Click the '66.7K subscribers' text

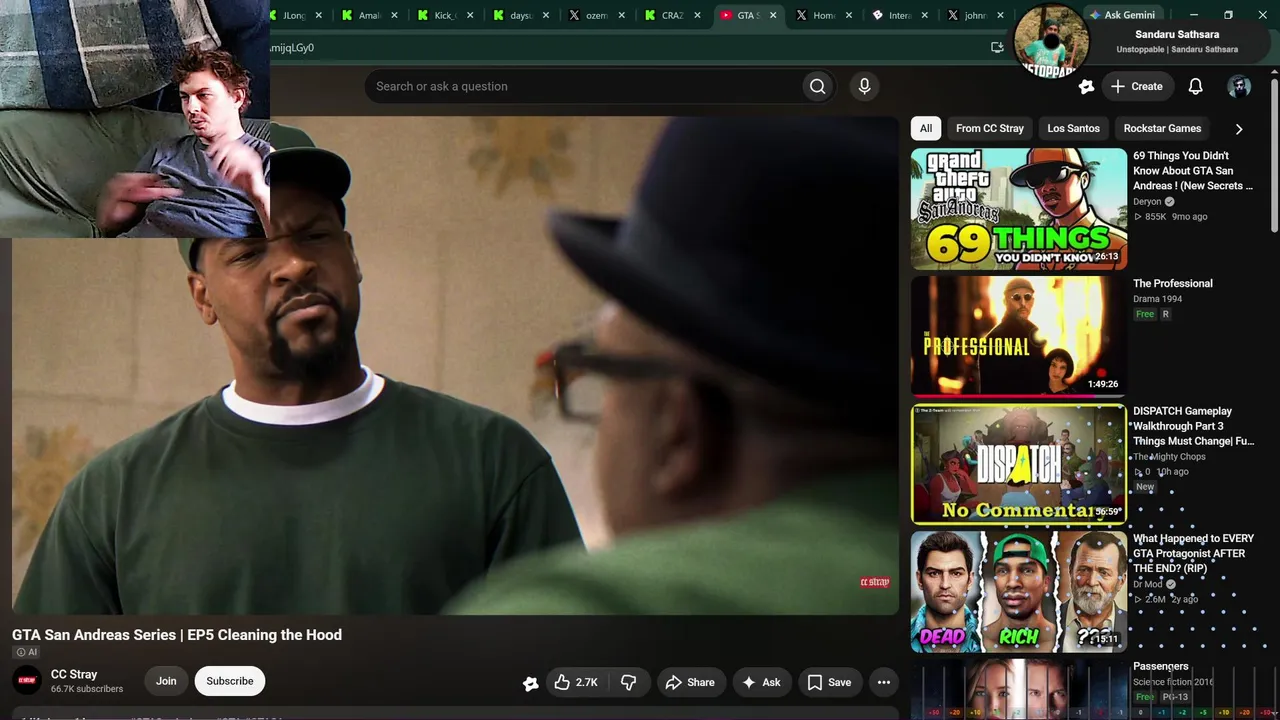87,689
